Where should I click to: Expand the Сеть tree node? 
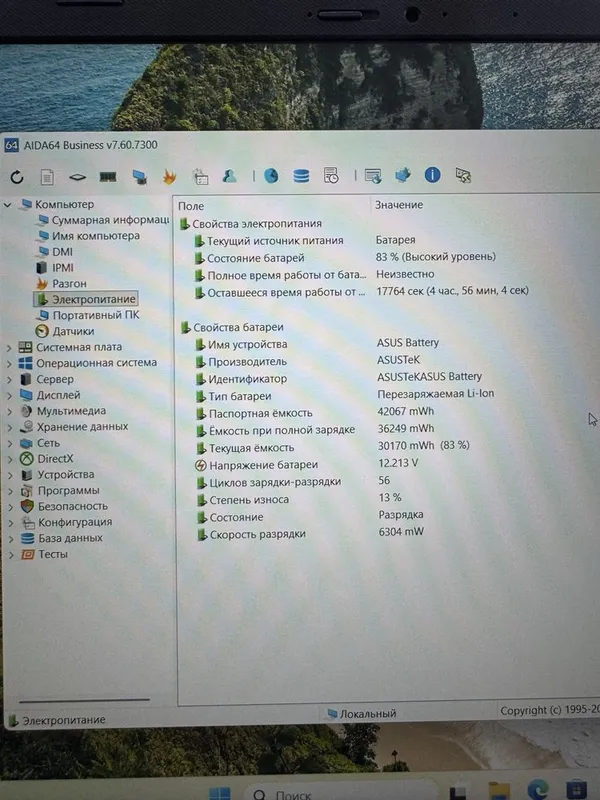click(10, 443)
